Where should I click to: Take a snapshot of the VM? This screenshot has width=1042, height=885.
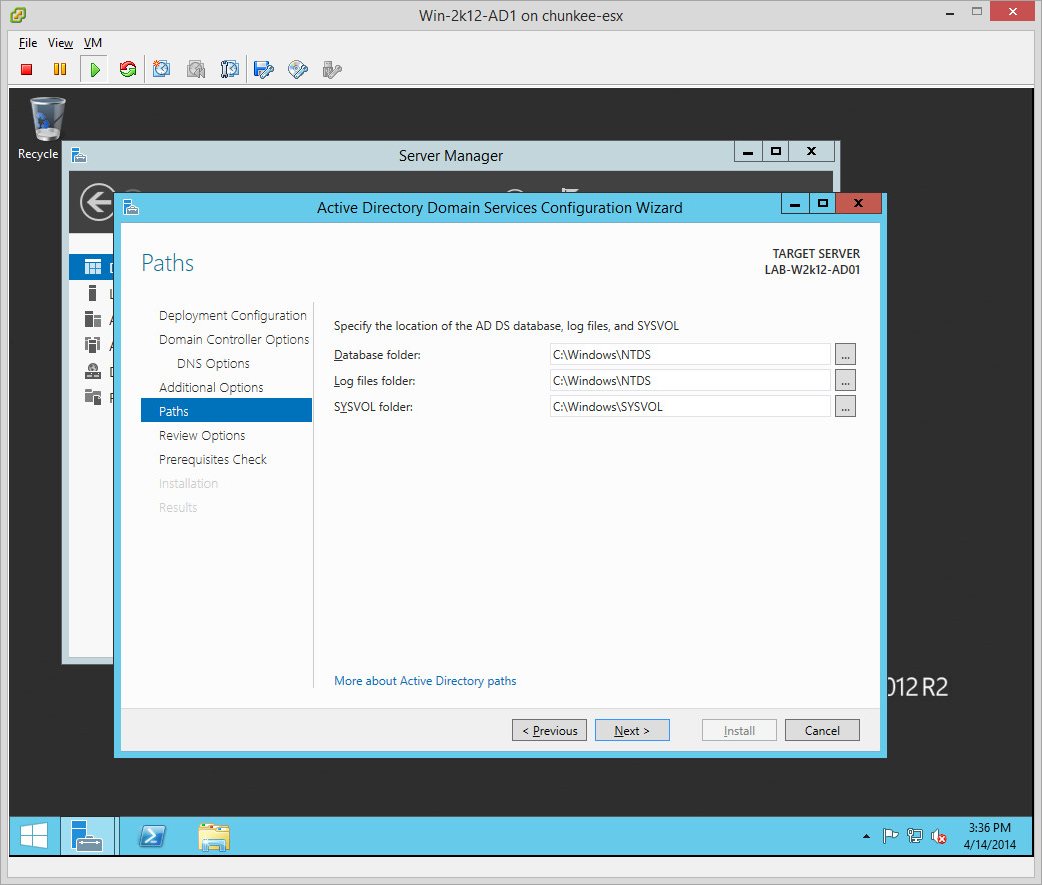tap(162, 69)
